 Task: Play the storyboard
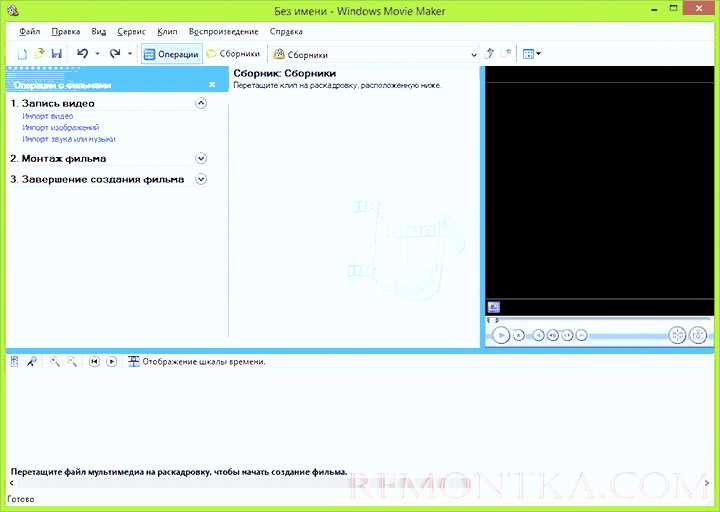[112, 362]
